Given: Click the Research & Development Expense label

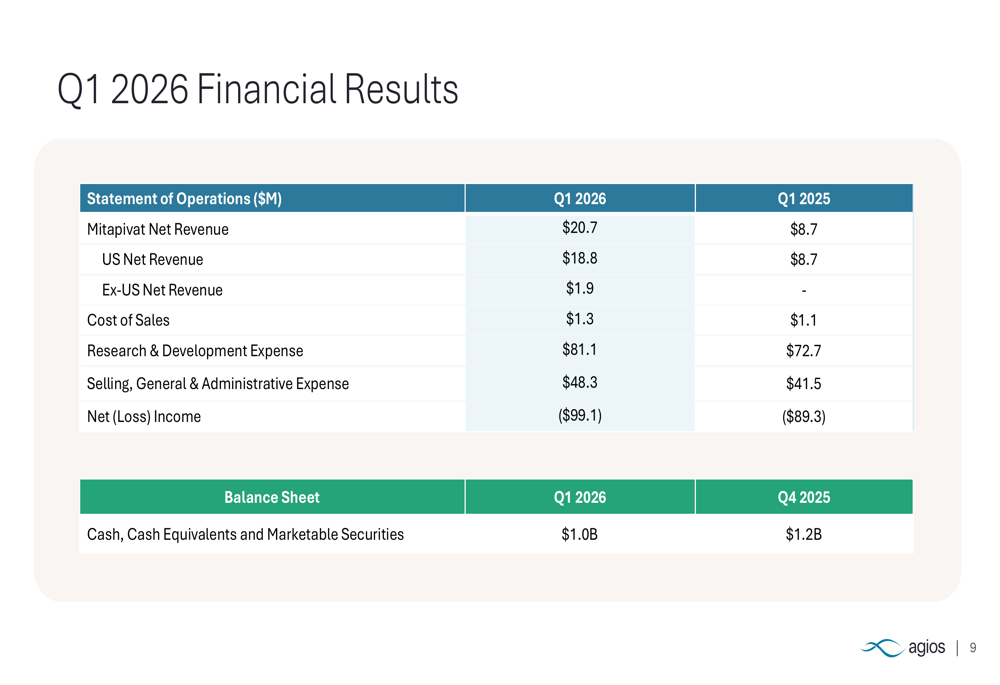Looking at the screenshot, I should tap(195, 351).
